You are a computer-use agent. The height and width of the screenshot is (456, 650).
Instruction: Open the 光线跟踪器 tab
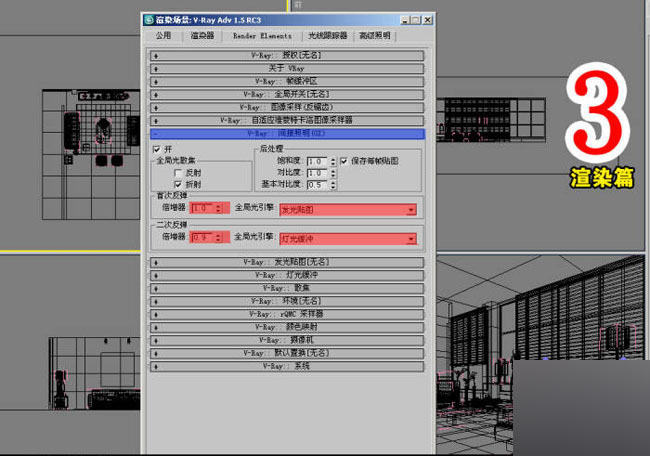[x=327, y=36]
